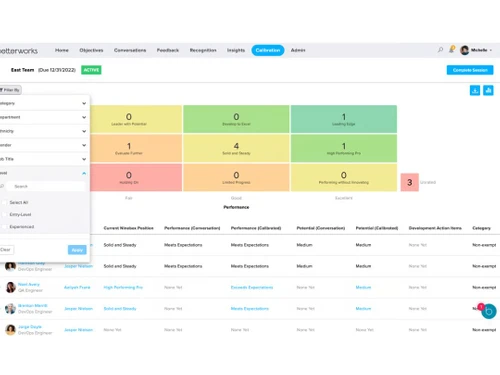Toggle the Filter By button

coord(10,90)
